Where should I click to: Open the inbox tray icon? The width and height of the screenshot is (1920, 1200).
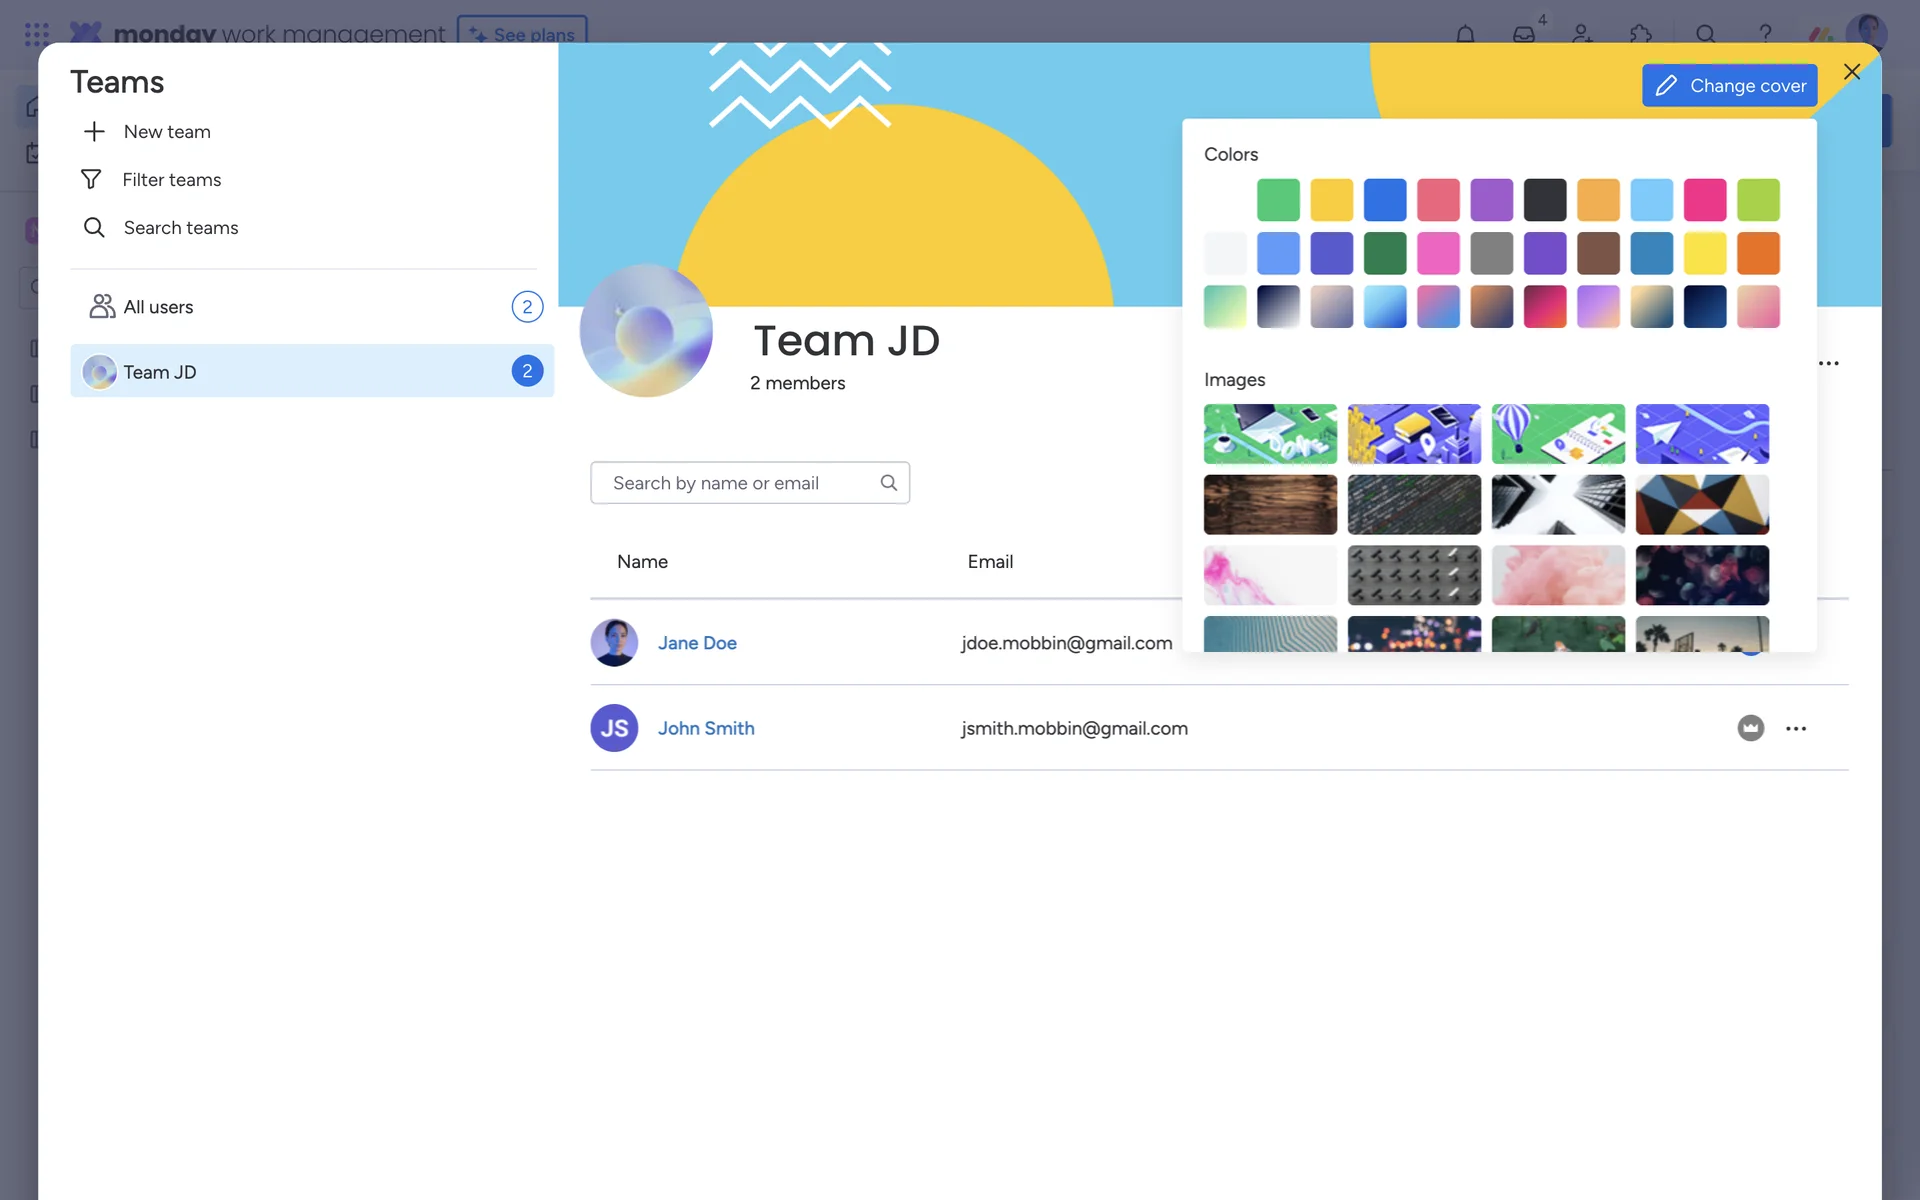(x=1523, y=34)
